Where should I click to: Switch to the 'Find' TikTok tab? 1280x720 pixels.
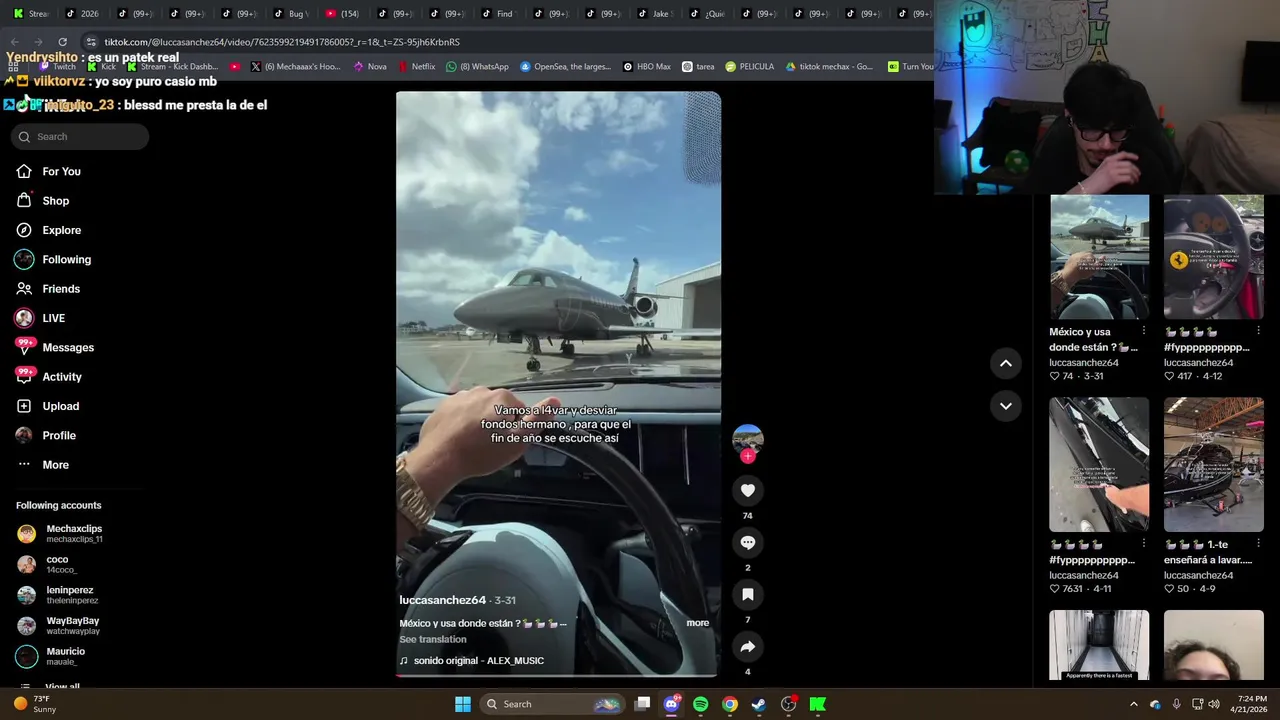click(497, 14)
